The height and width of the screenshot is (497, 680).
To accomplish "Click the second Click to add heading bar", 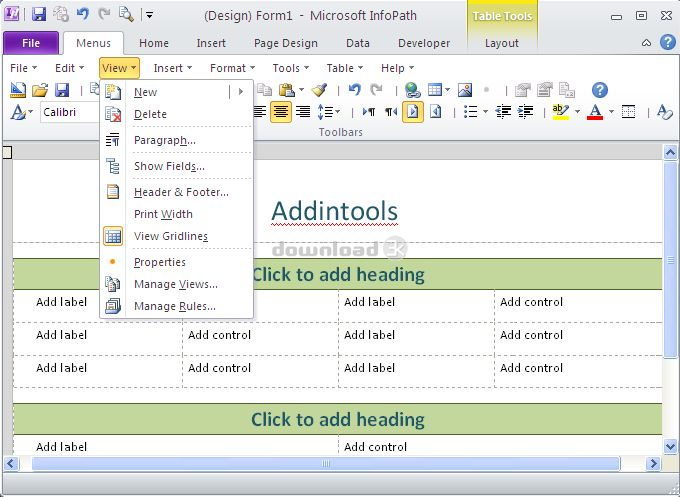I will (337, 419).
